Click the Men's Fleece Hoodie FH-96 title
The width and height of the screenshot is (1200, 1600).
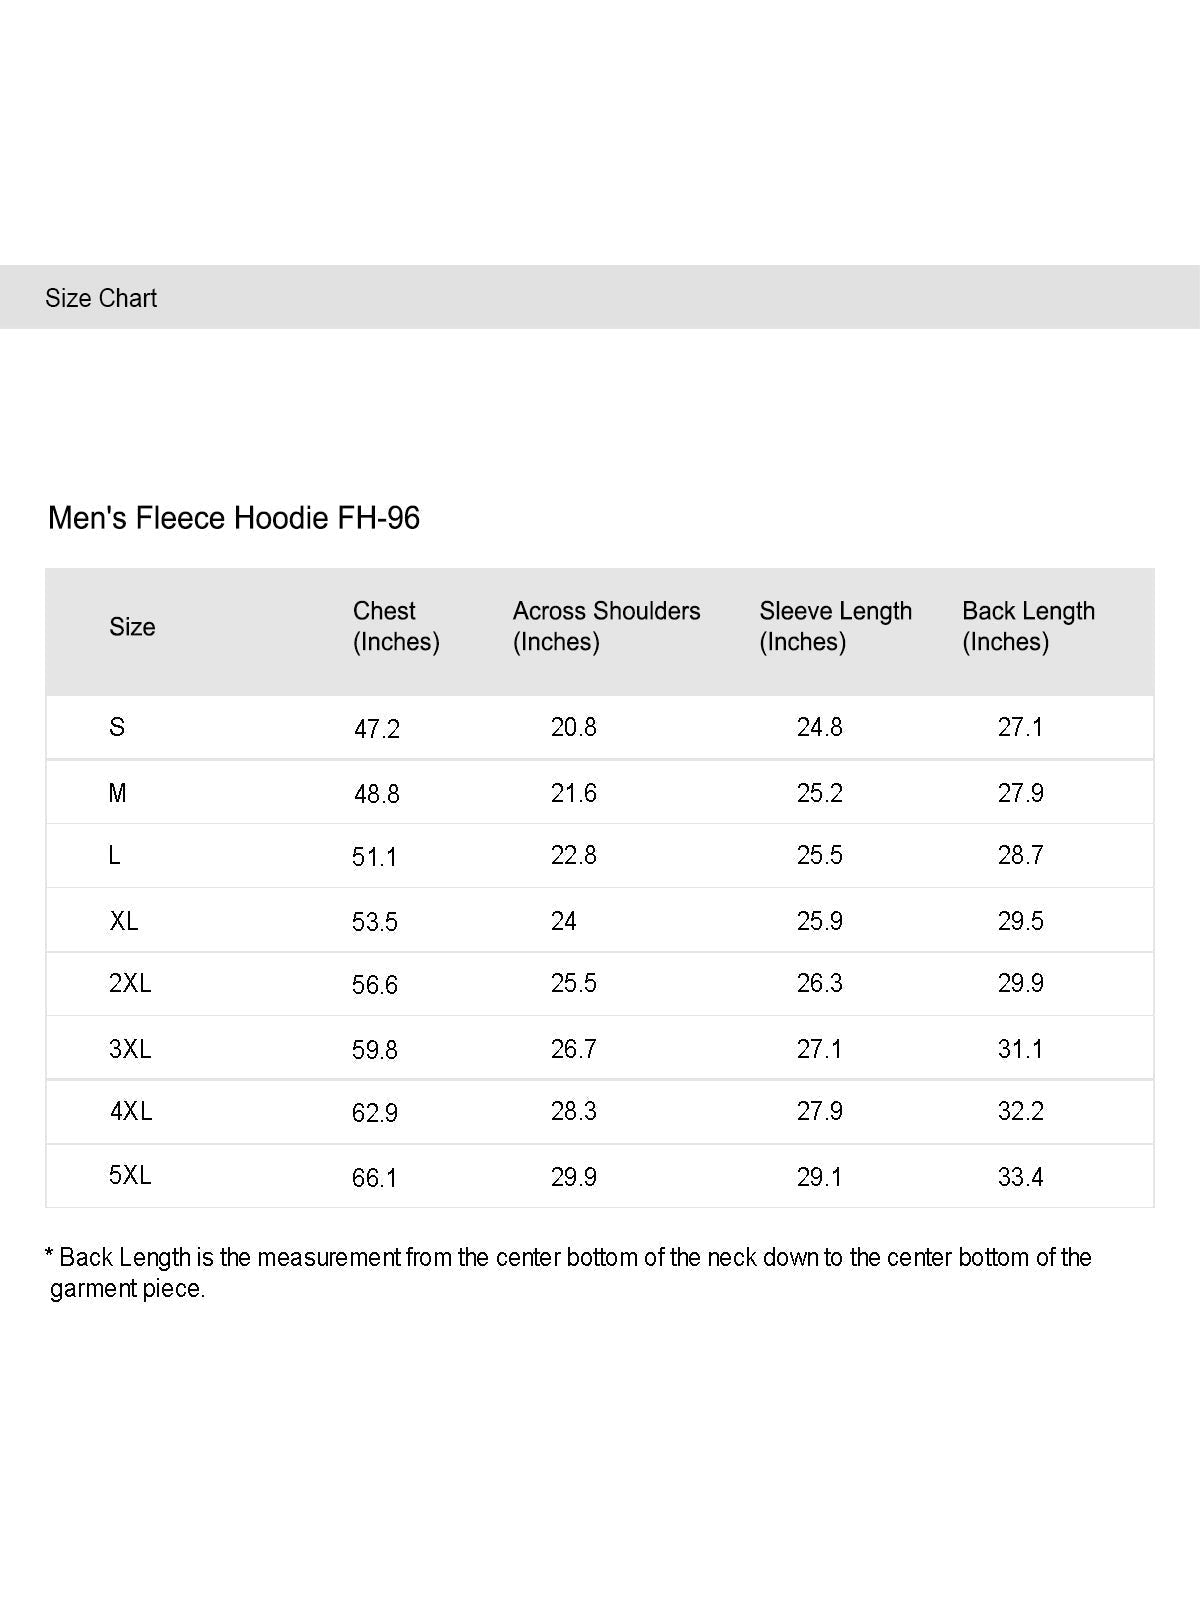tap(234, 518)
